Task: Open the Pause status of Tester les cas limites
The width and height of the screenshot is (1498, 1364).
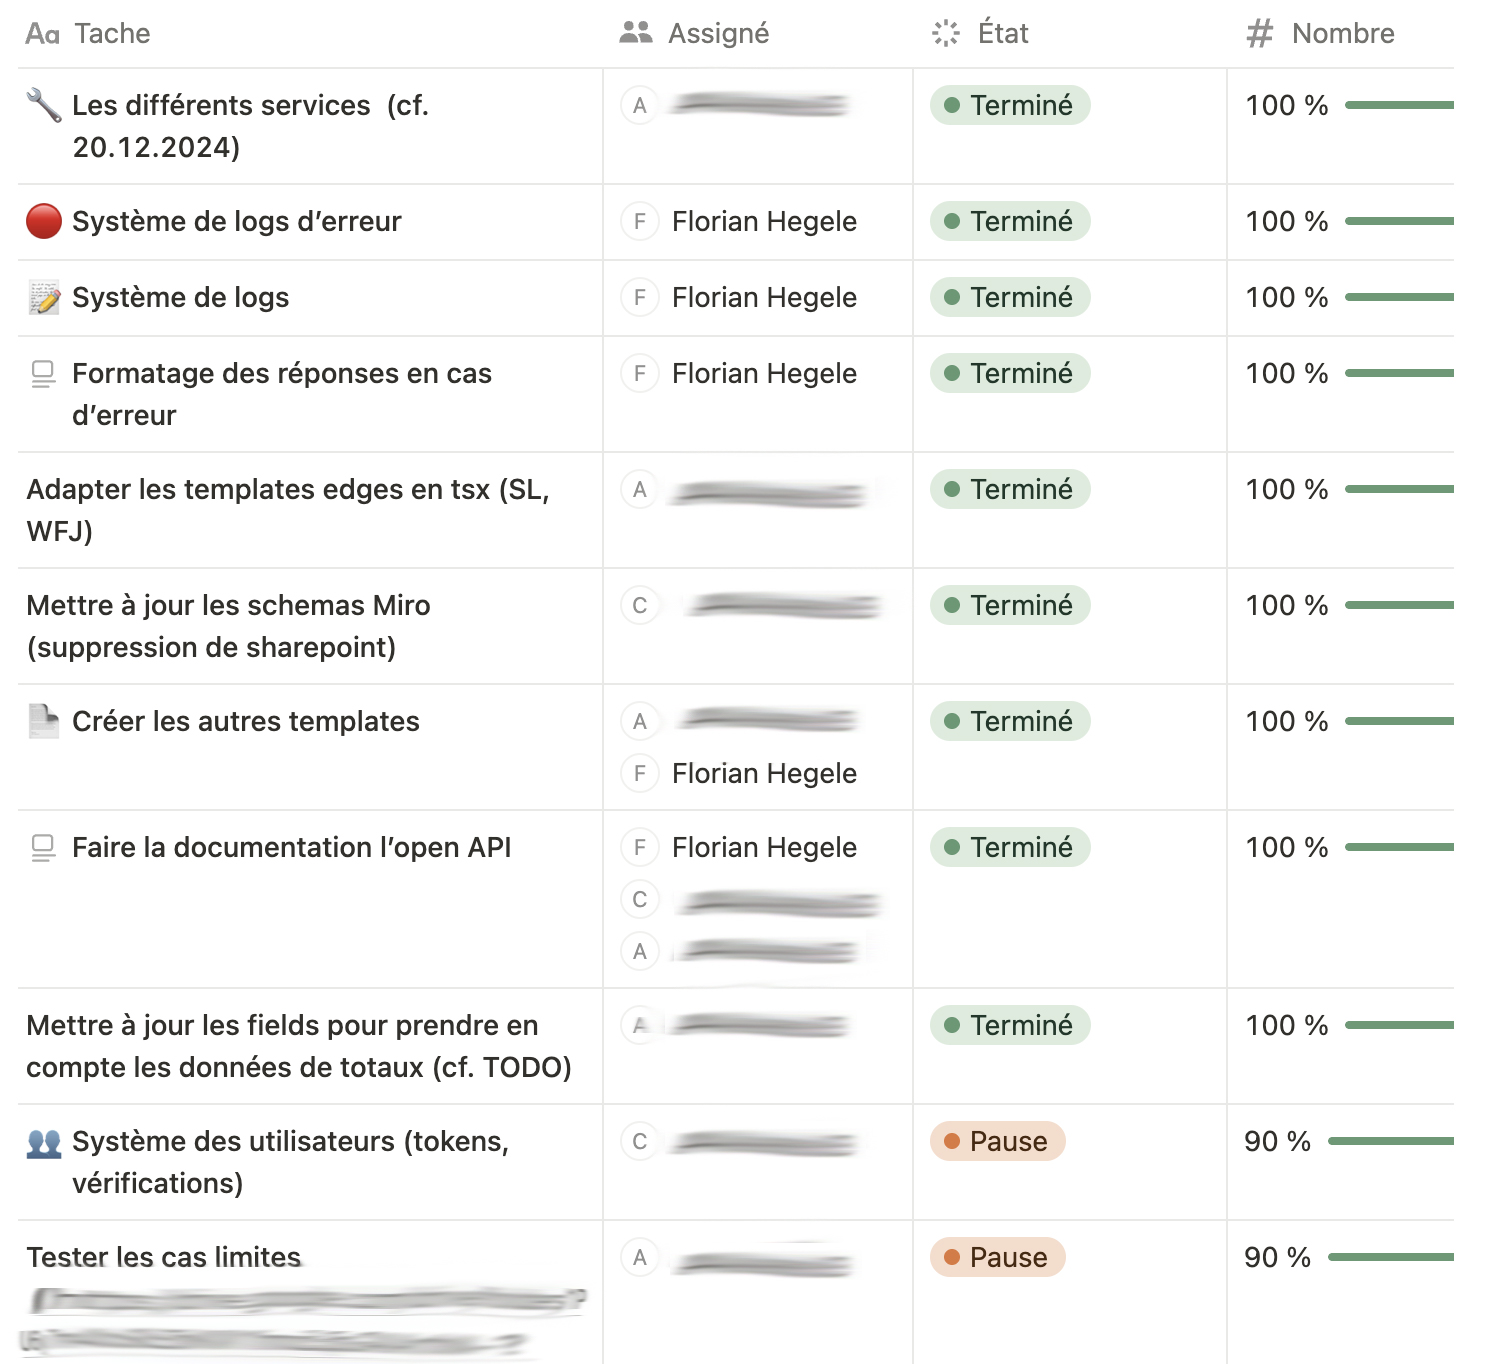Action: [998, 1257]
